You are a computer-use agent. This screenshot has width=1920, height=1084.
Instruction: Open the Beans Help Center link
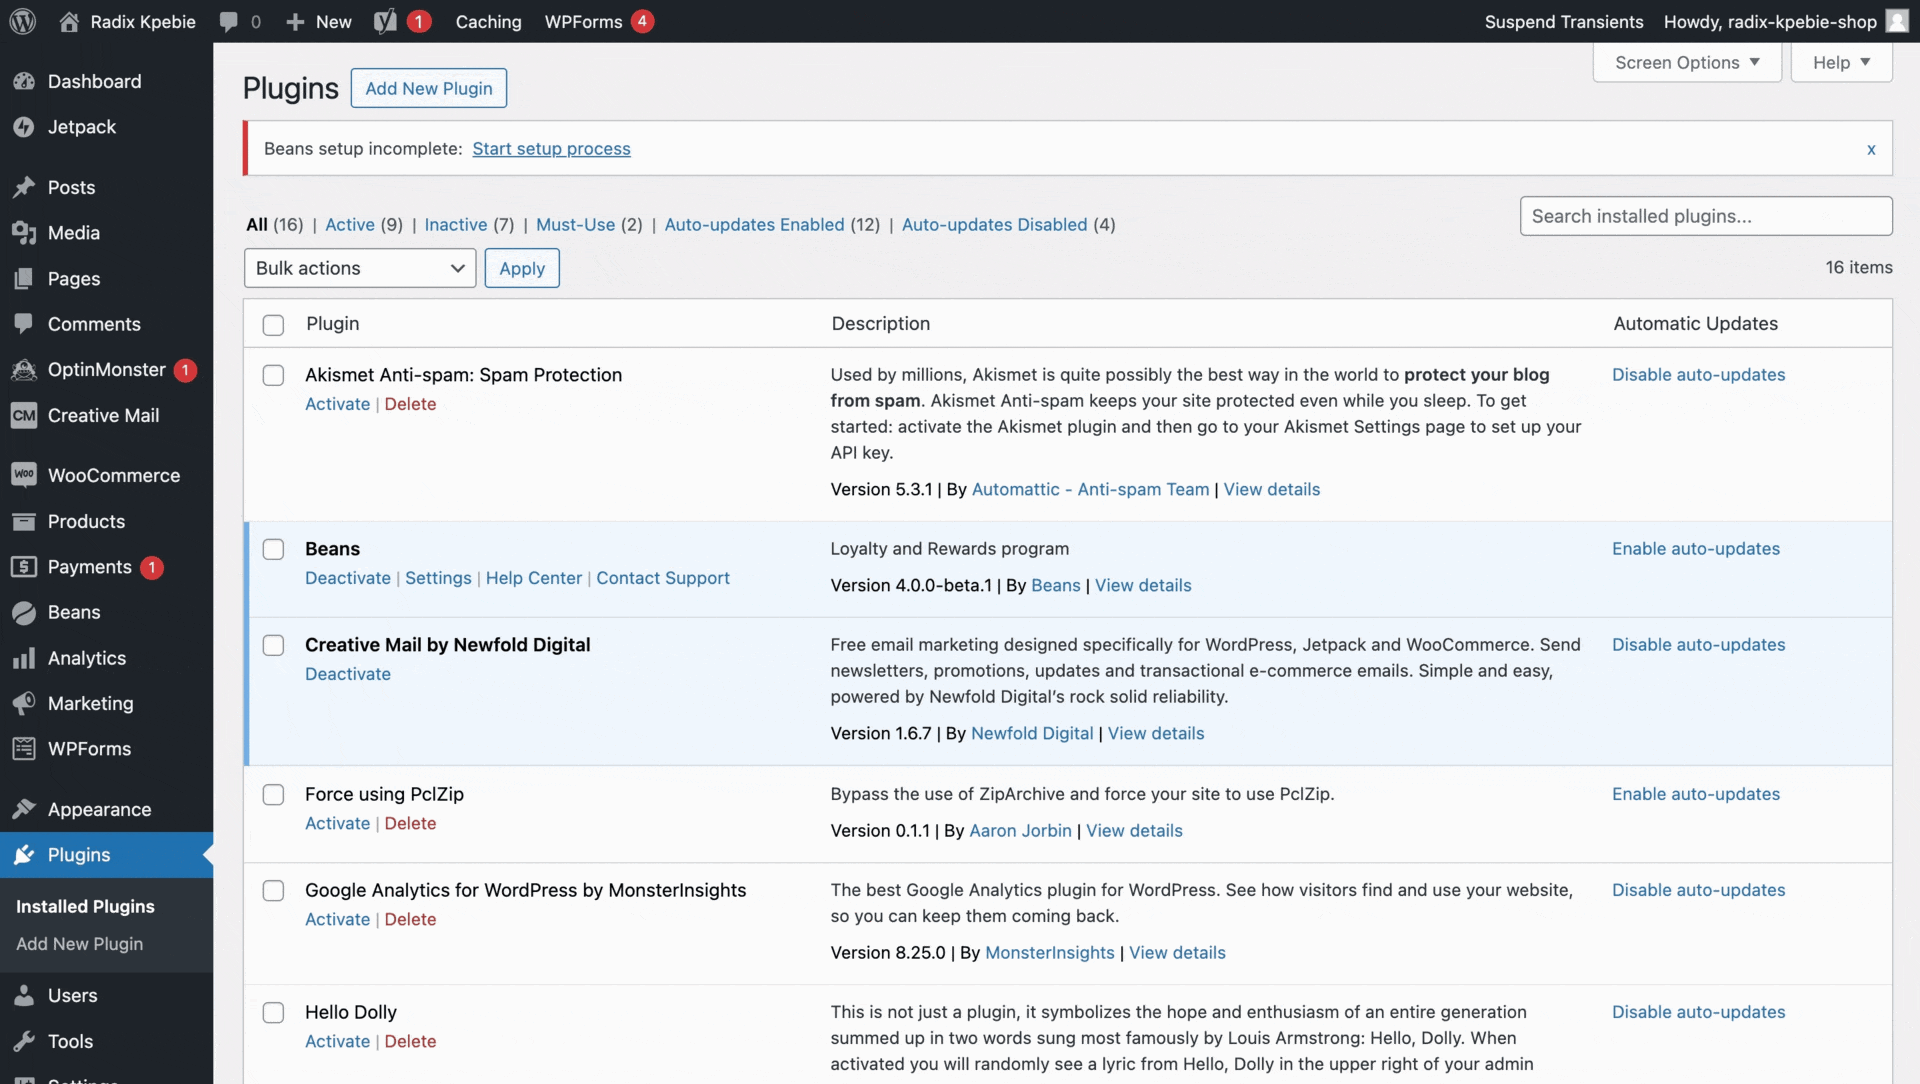534,578
